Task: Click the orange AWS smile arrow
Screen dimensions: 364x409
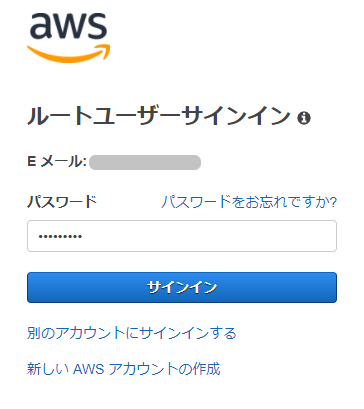Action: (68, 54)
